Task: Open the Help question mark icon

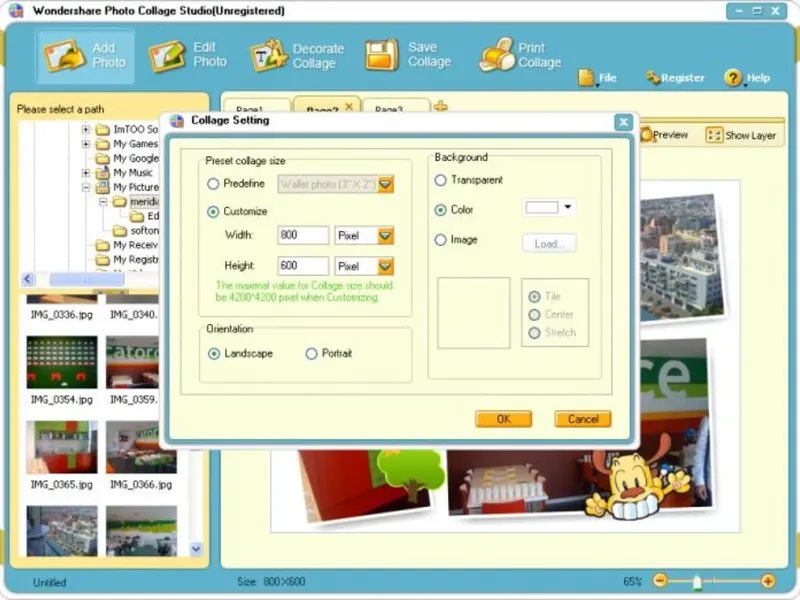Action: (733, 78)
